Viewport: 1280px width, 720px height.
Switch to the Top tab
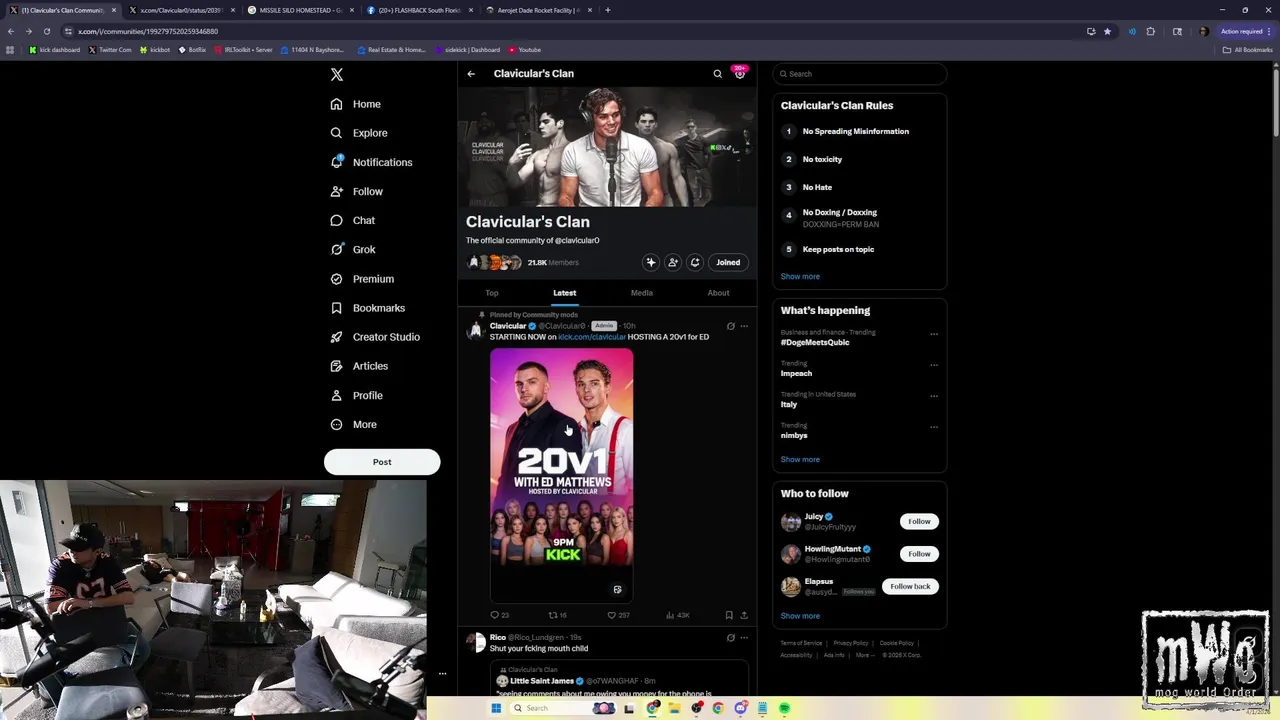492,293
